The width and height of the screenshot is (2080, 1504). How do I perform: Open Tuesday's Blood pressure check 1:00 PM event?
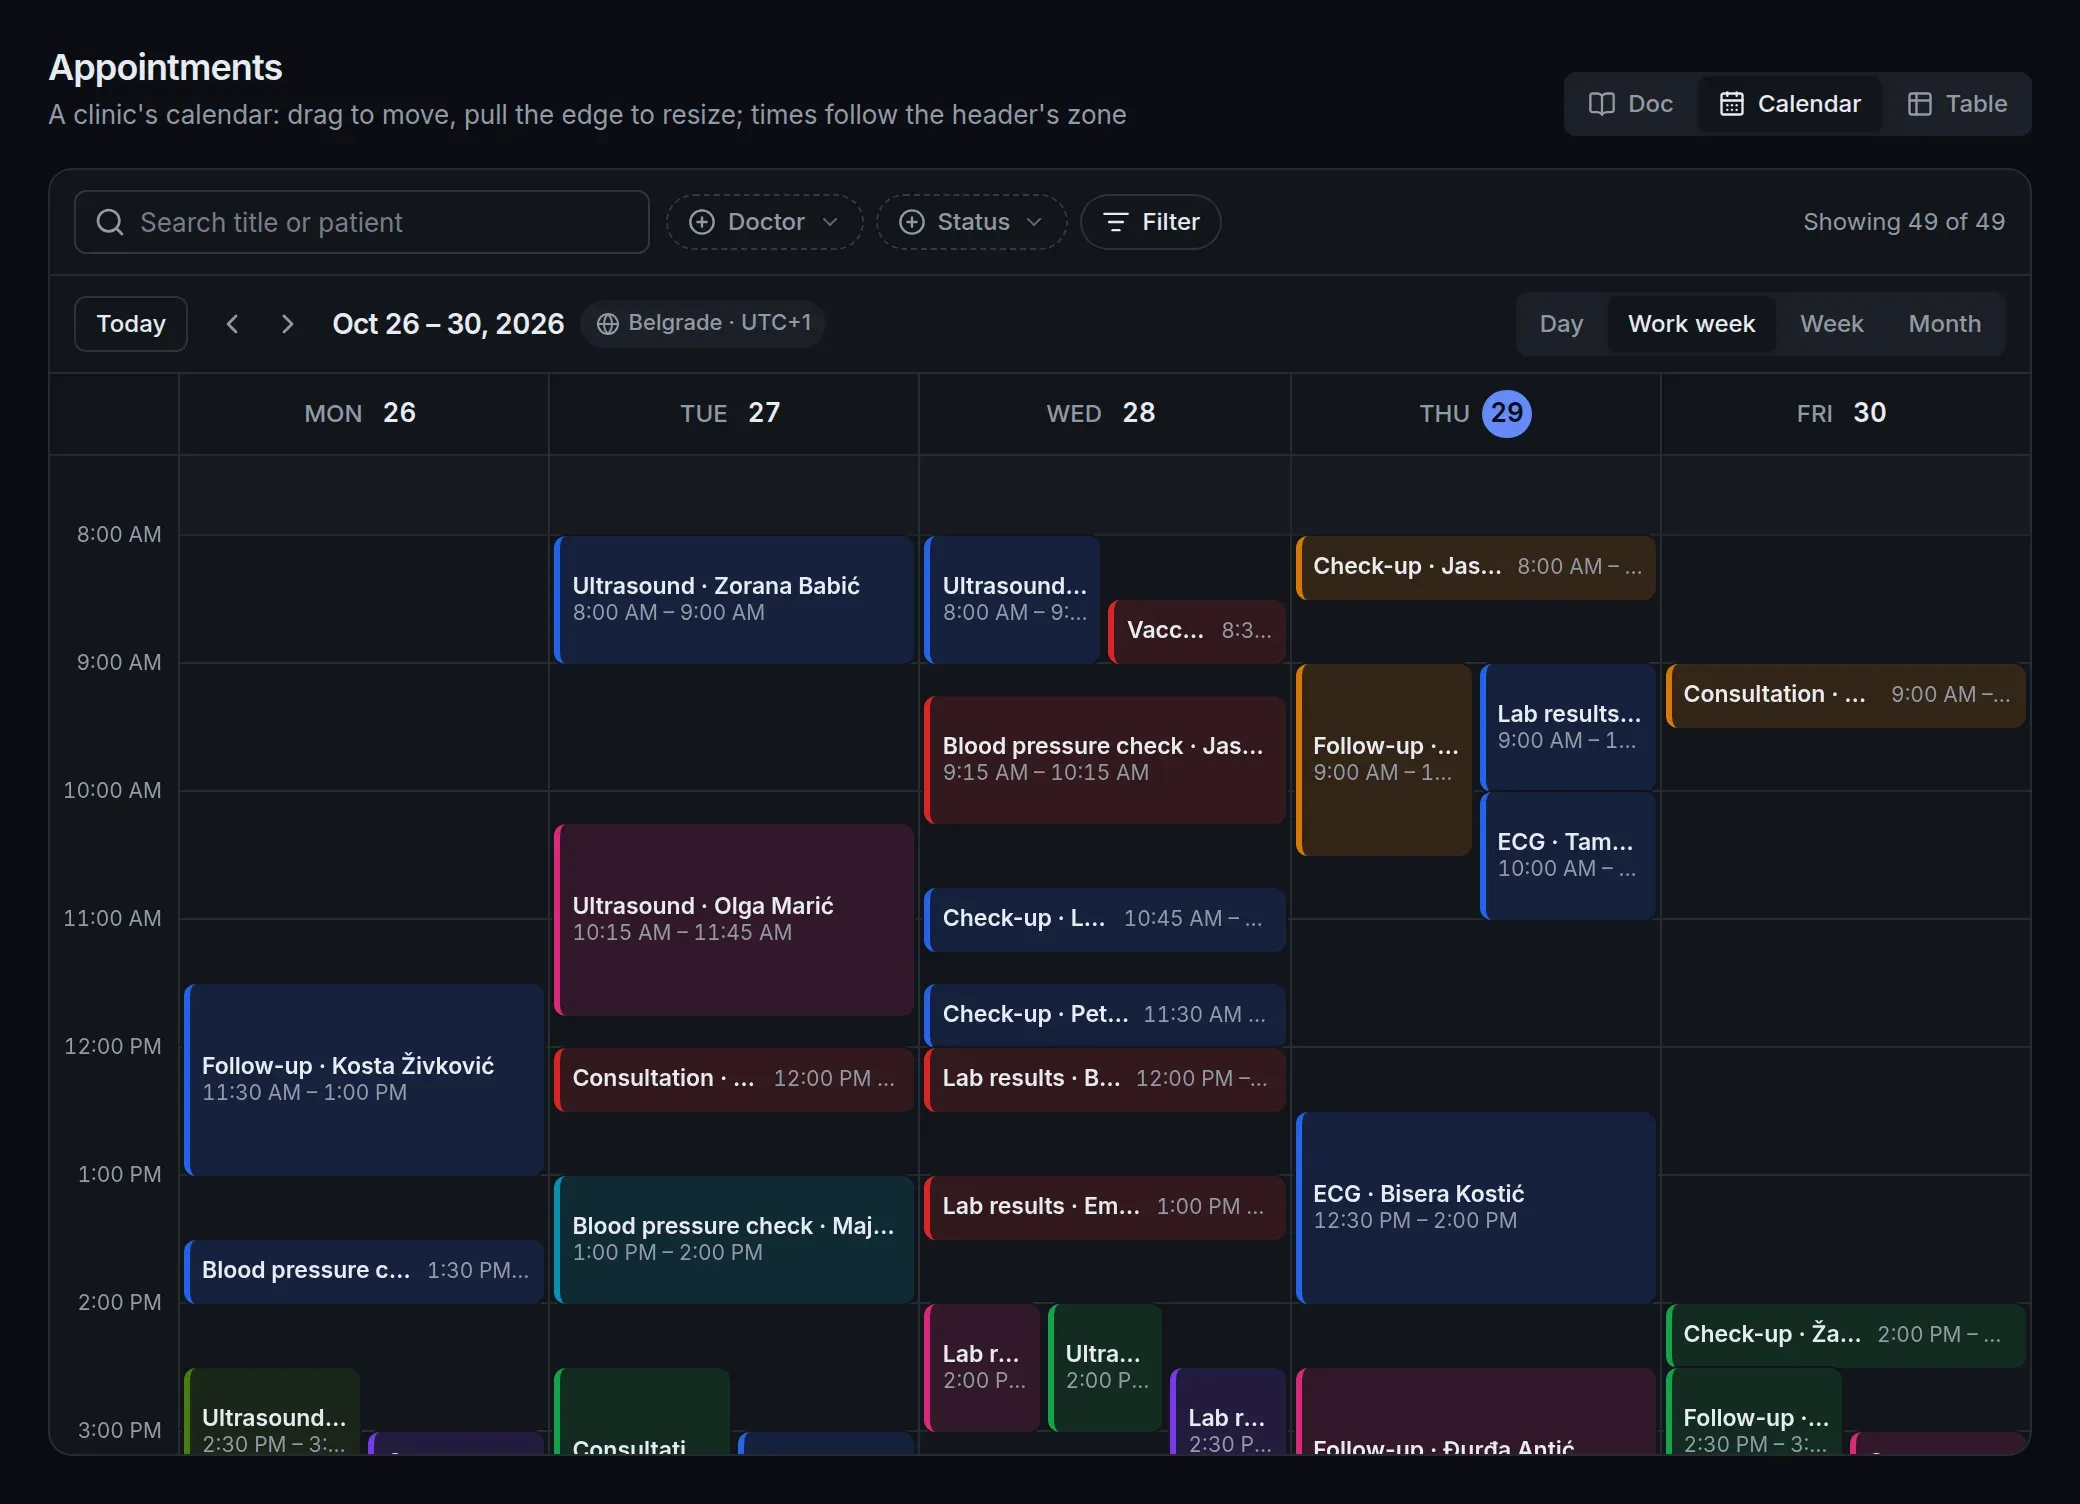pos(734,1239)
